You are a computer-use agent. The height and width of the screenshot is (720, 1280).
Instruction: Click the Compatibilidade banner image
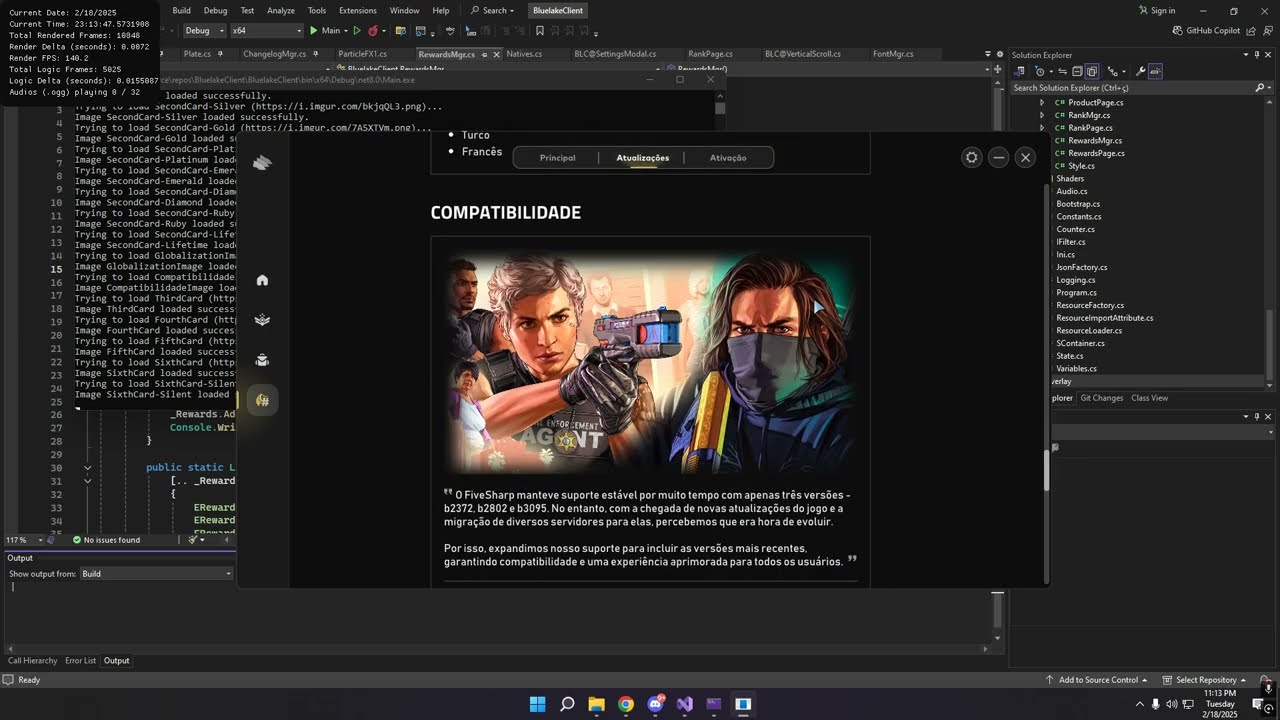coord(650,363)
